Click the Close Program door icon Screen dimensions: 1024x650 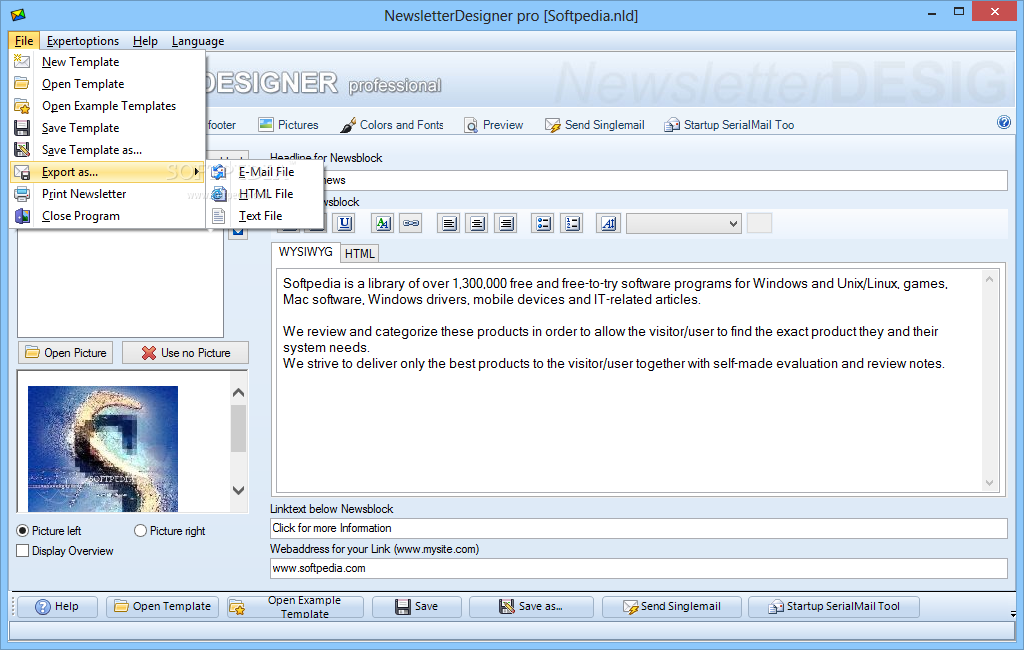tap(22, 216)
